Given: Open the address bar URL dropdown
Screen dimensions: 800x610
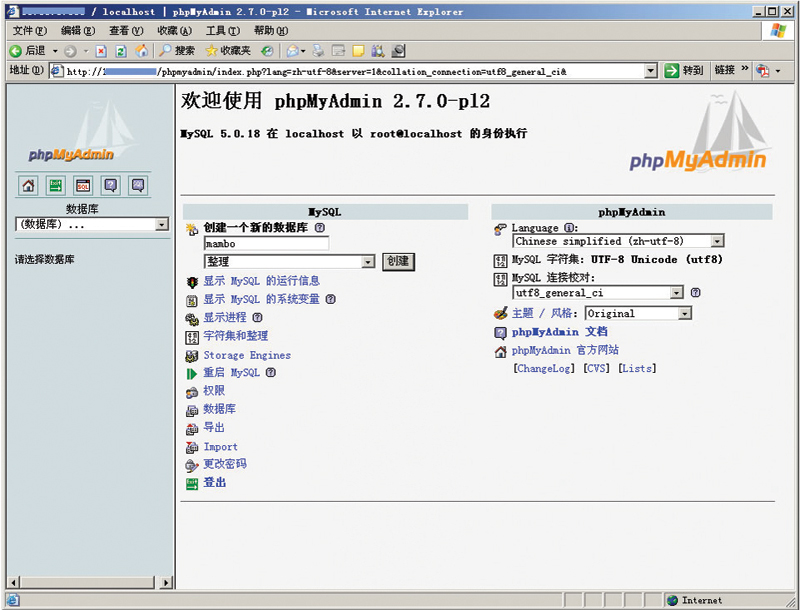Looking at the screenshot, I should pyautogui.click(x=651, y=71).
